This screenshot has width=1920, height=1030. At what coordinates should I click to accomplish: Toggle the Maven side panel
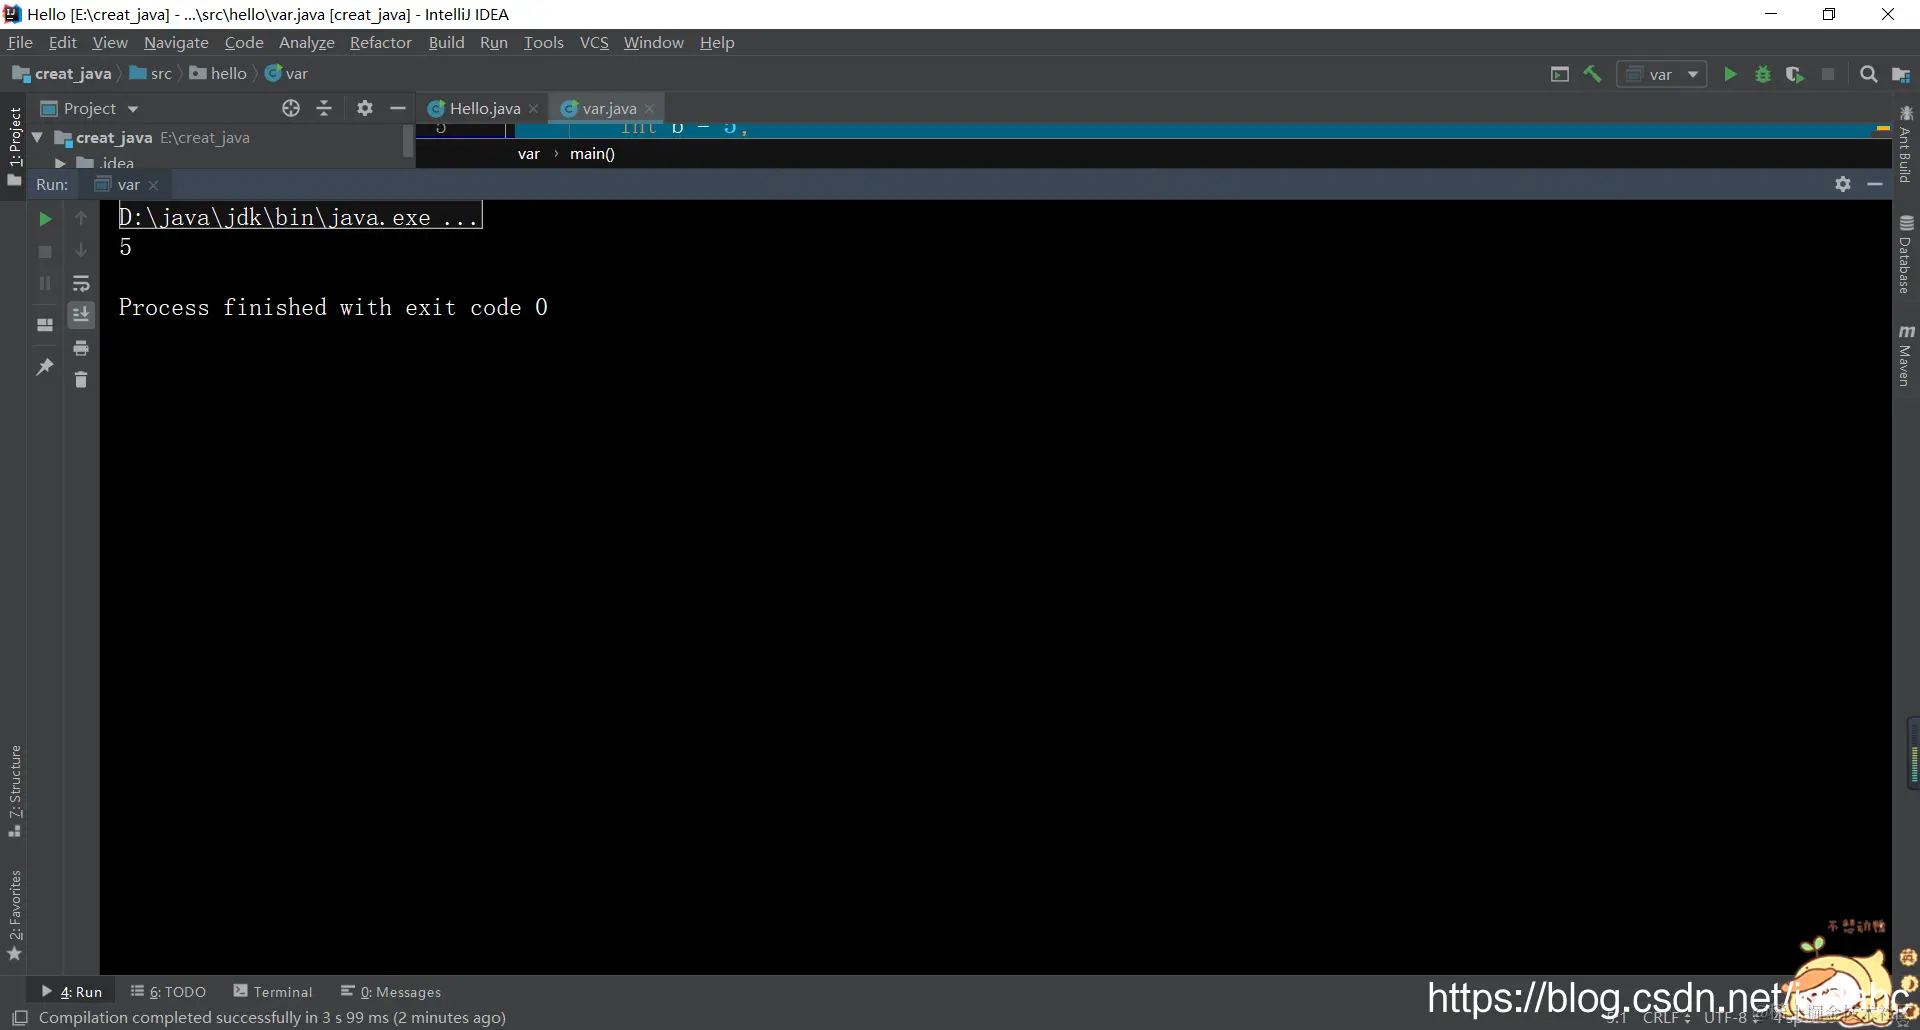click(x=1906, y=356)
